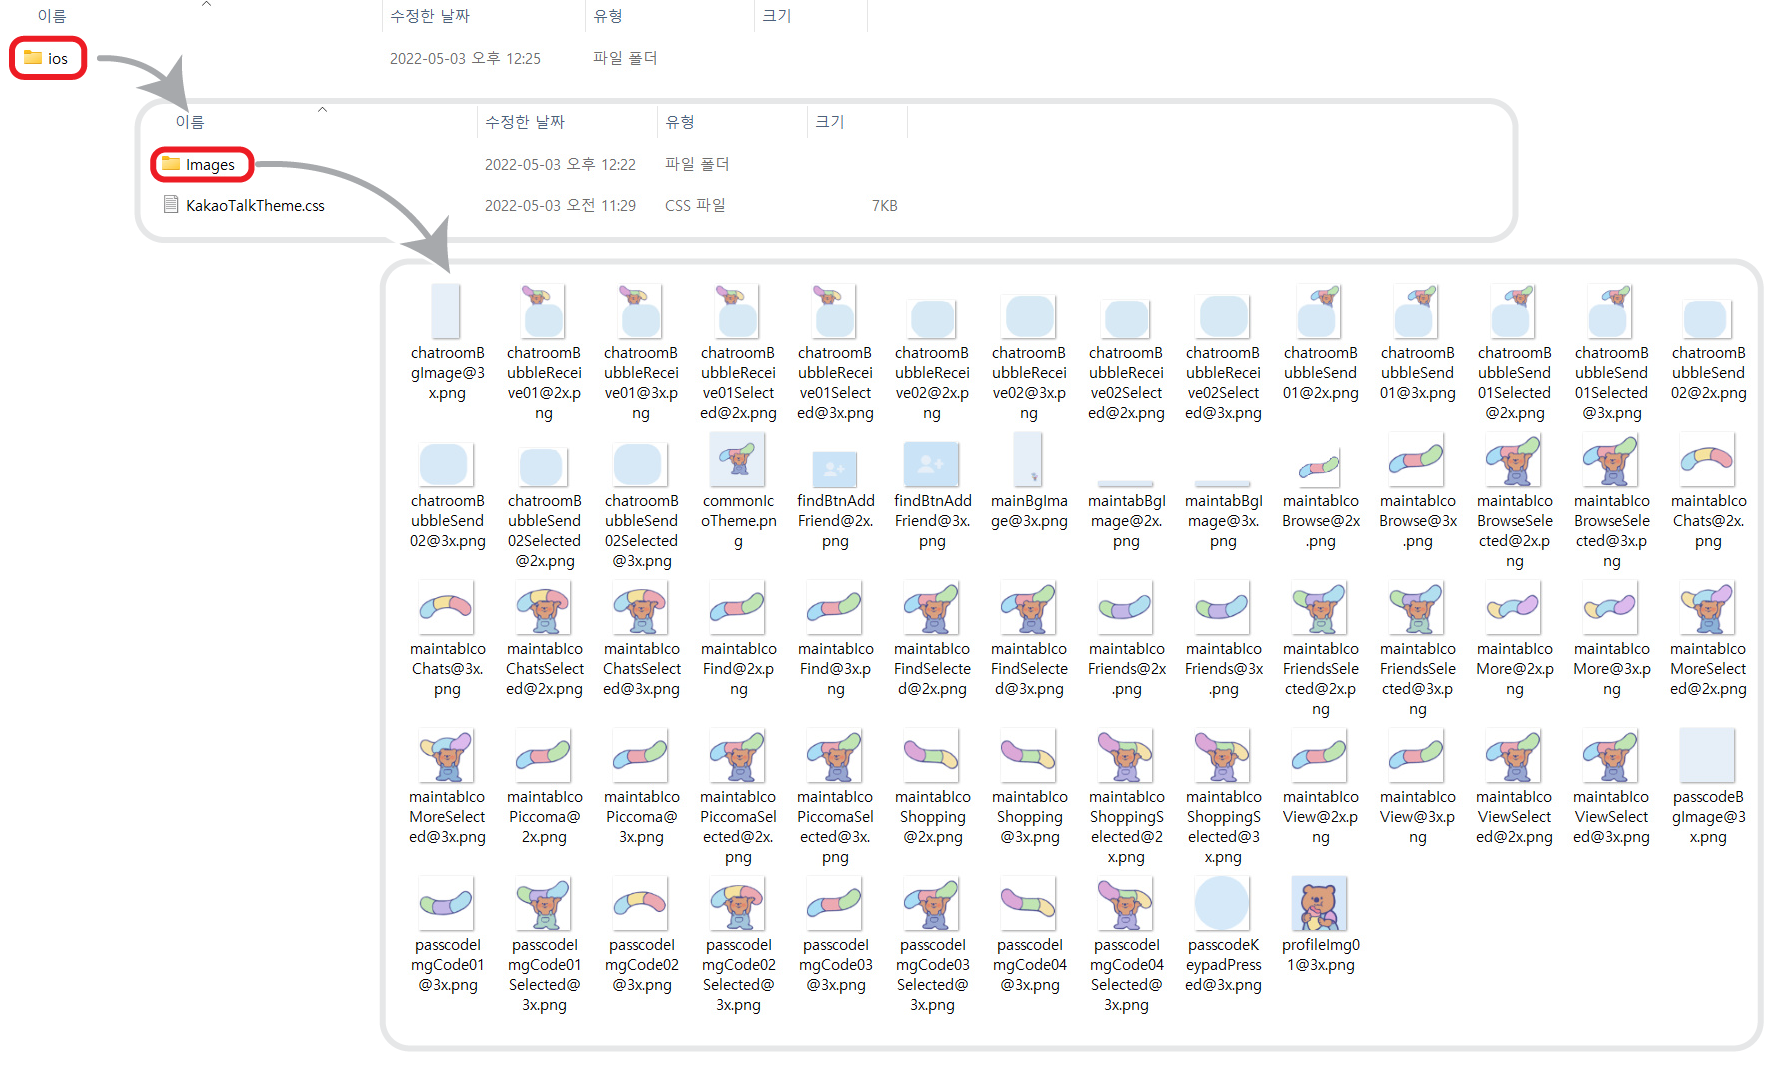Screen dimensions: 1781x1068
Task: Select maintabIcoFindSelected@2x.png file
Action: point(932,639)
